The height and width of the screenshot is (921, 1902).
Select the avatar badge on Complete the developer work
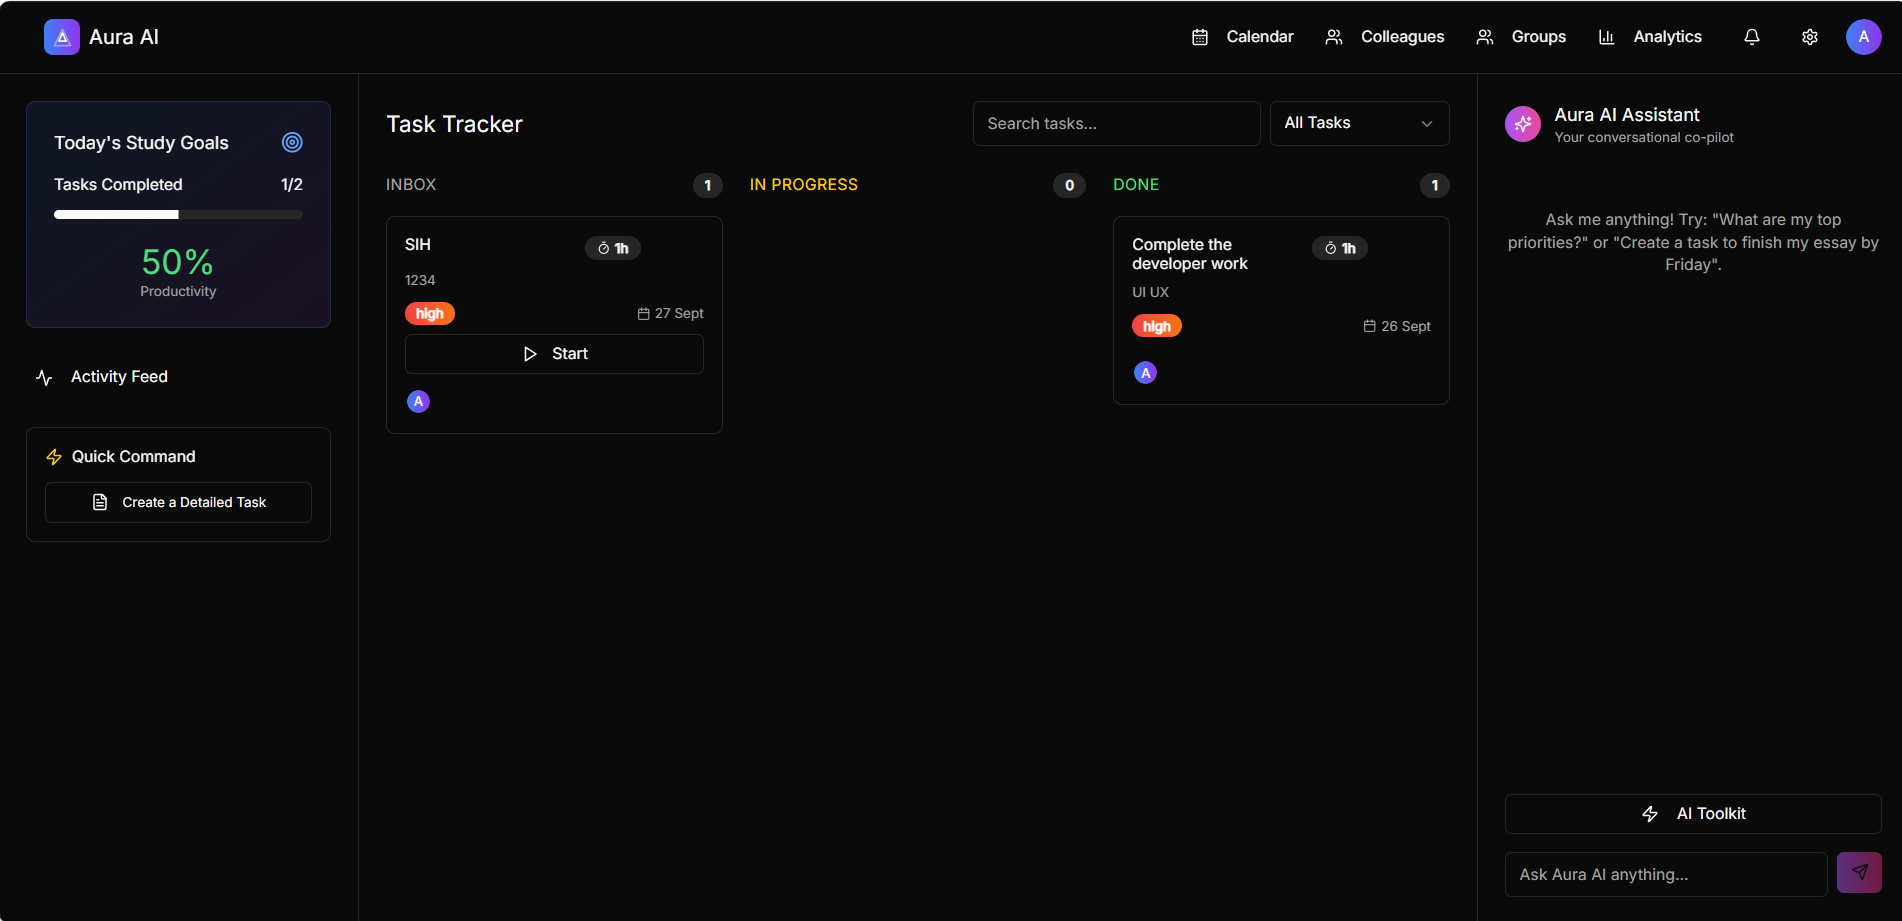click(1145, 372)
